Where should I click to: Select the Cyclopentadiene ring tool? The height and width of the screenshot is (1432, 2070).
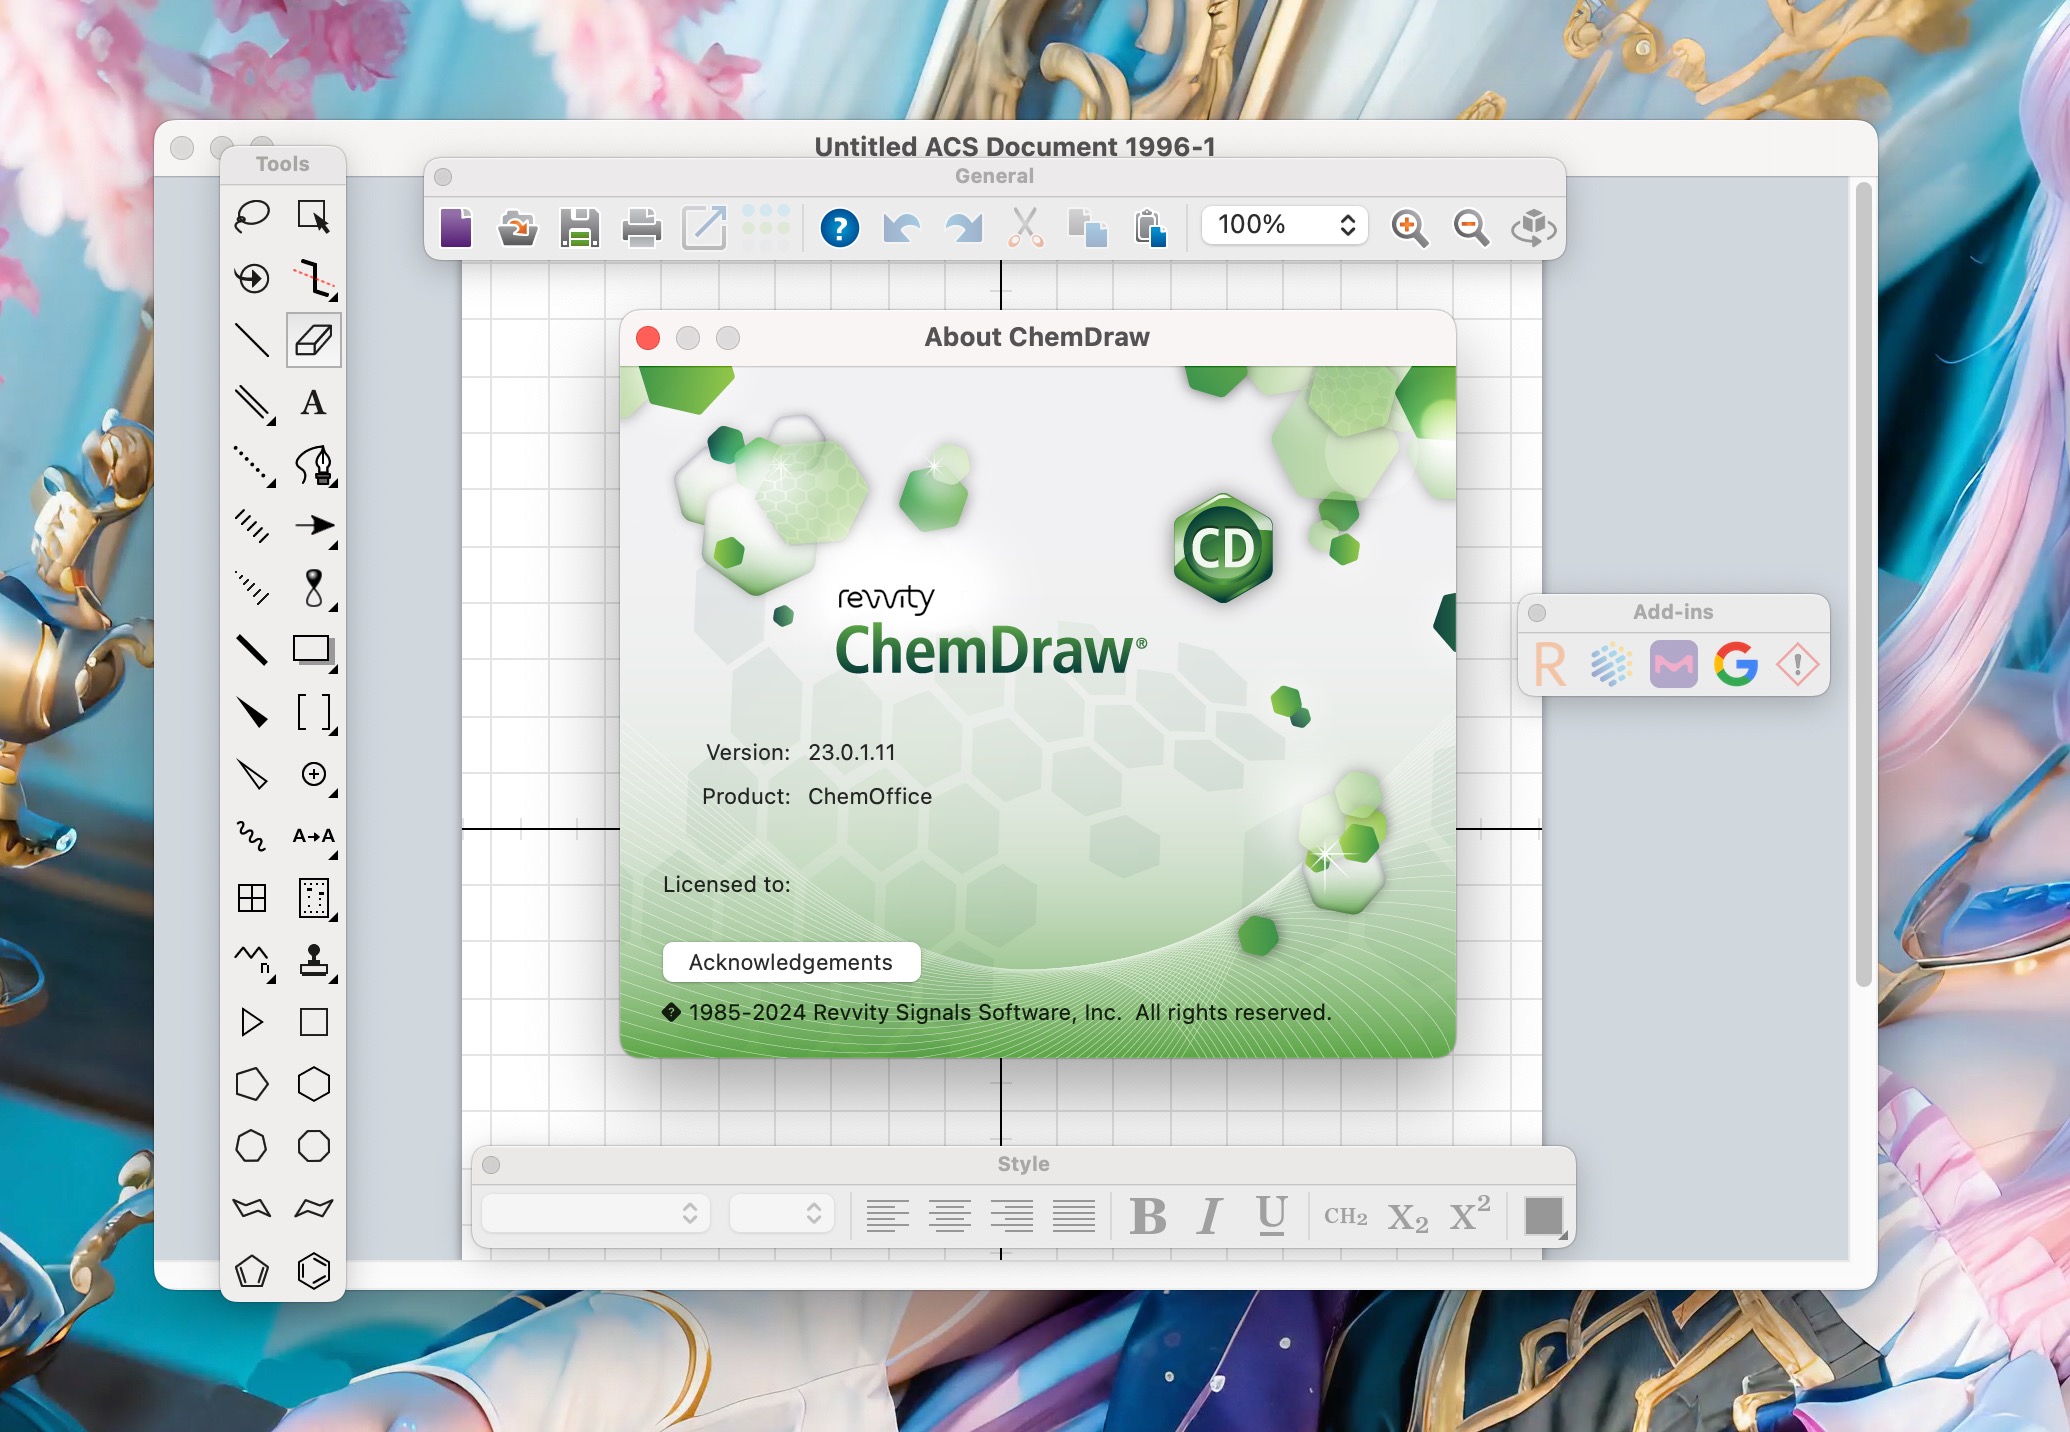click(252, 1270)
